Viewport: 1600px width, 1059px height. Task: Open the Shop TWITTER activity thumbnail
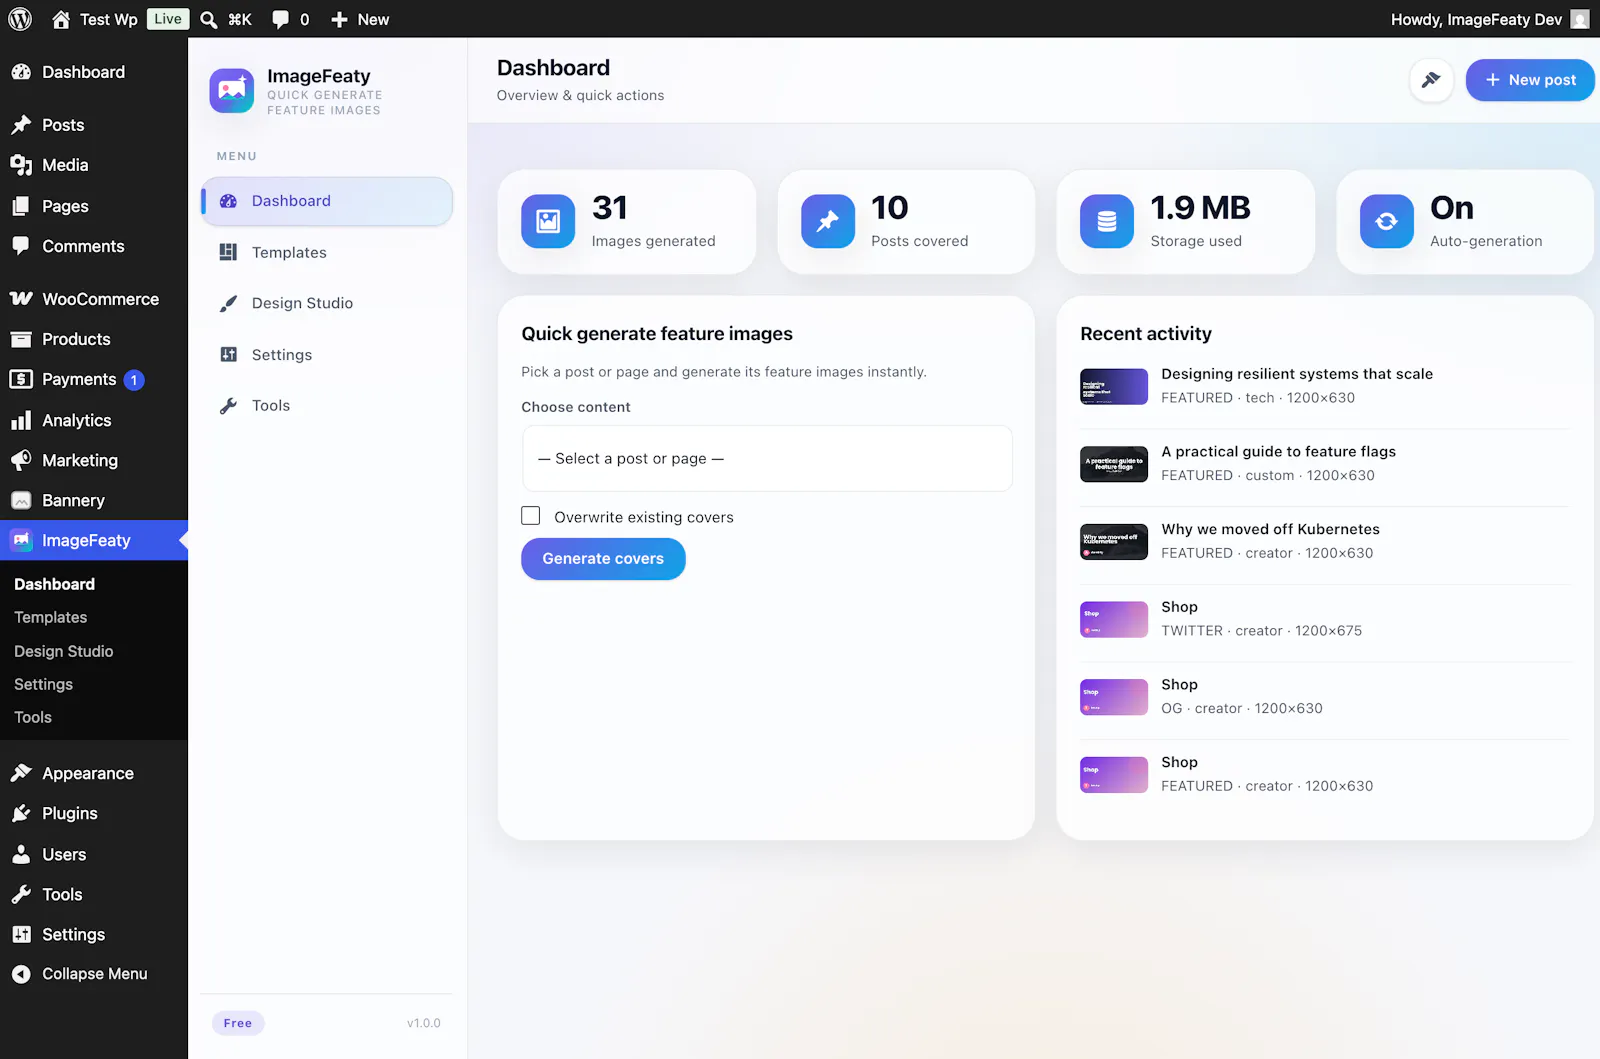[1114, 619]
